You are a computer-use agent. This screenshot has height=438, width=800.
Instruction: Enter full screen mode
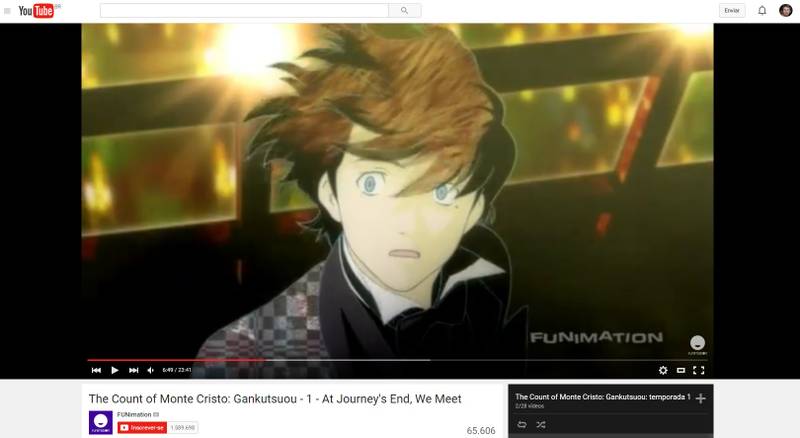pos(698,370)
